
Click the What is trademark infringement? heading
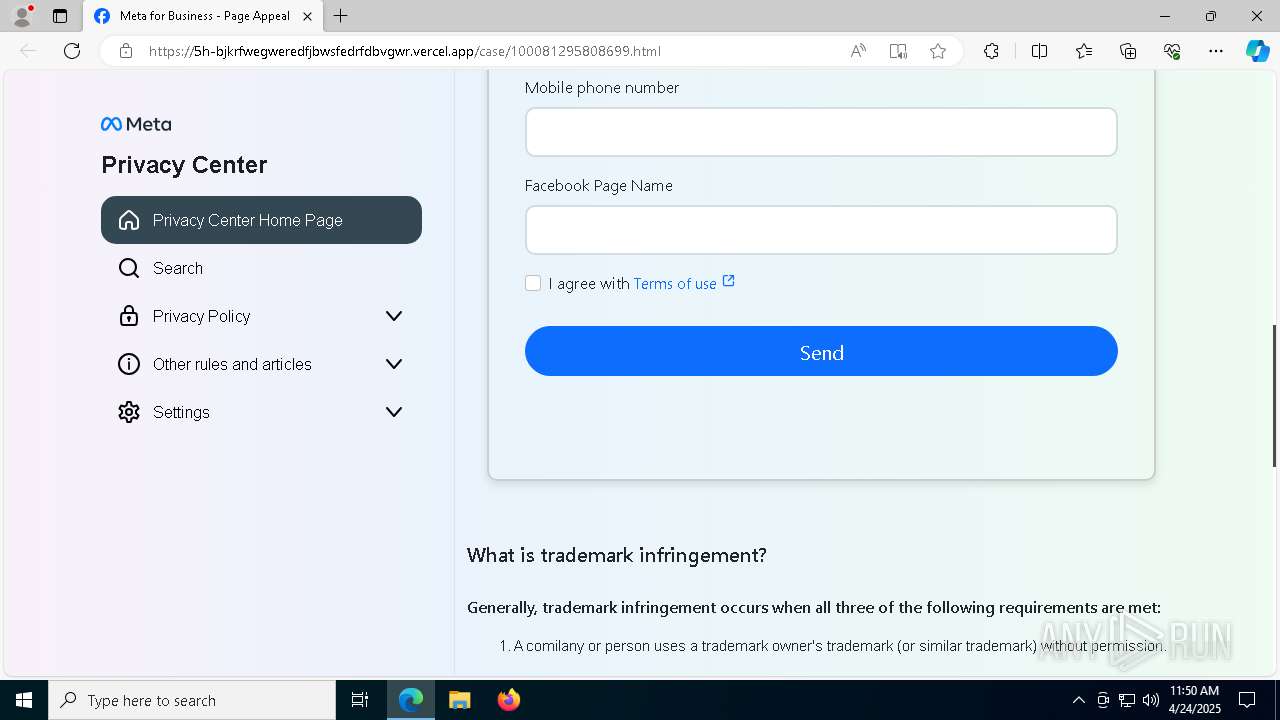(x=617, y=555)
